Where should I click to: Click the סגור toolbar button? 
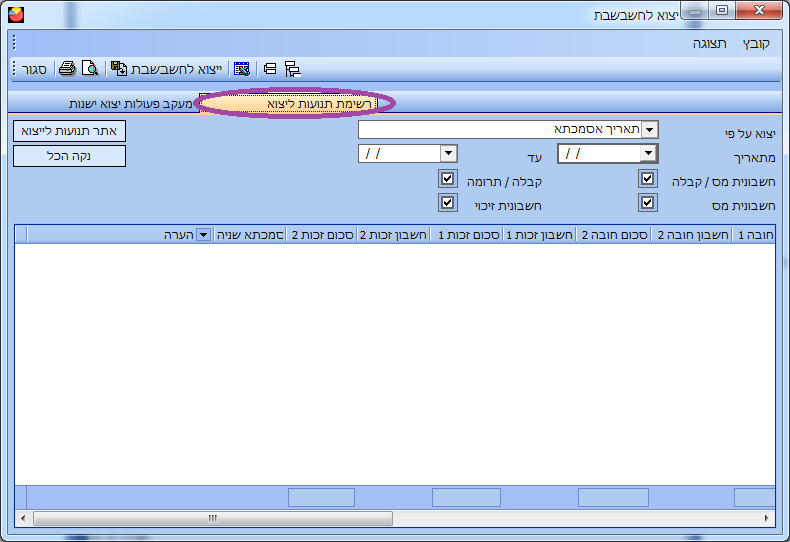37,69
